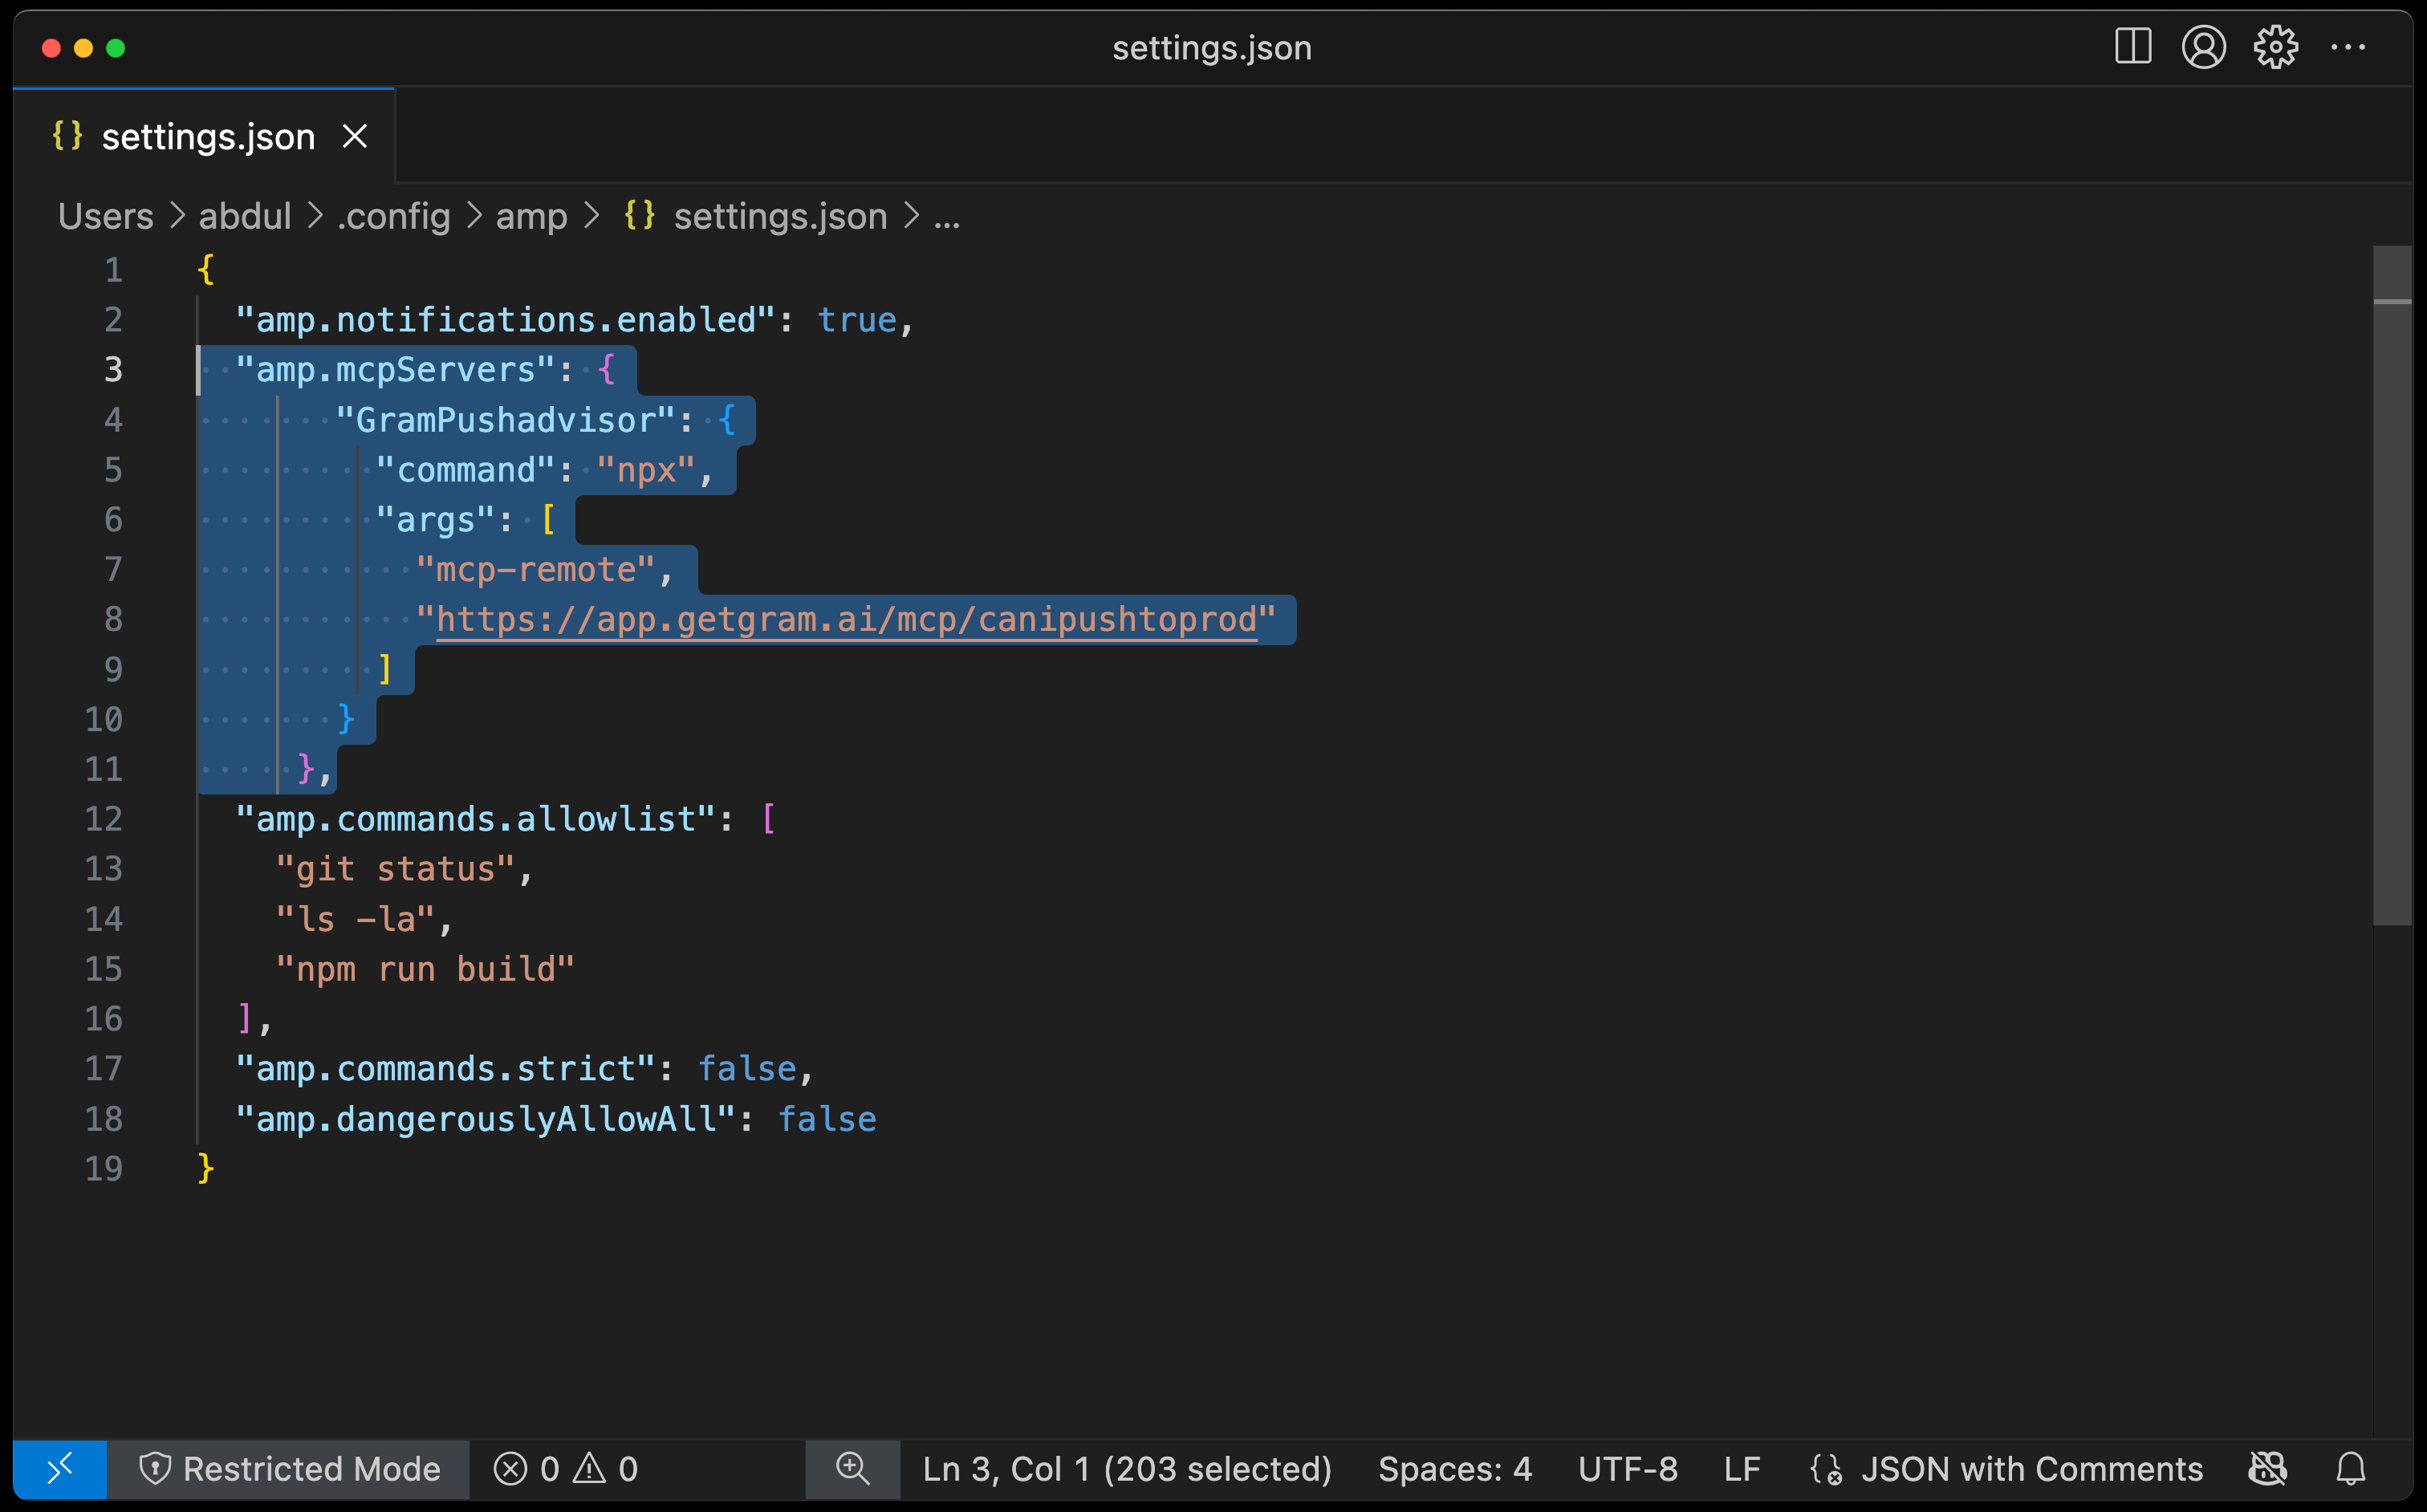Click Ln 3, Col 1 cursor position
The image size is (2427, 1512).
coord(1127,1468)
